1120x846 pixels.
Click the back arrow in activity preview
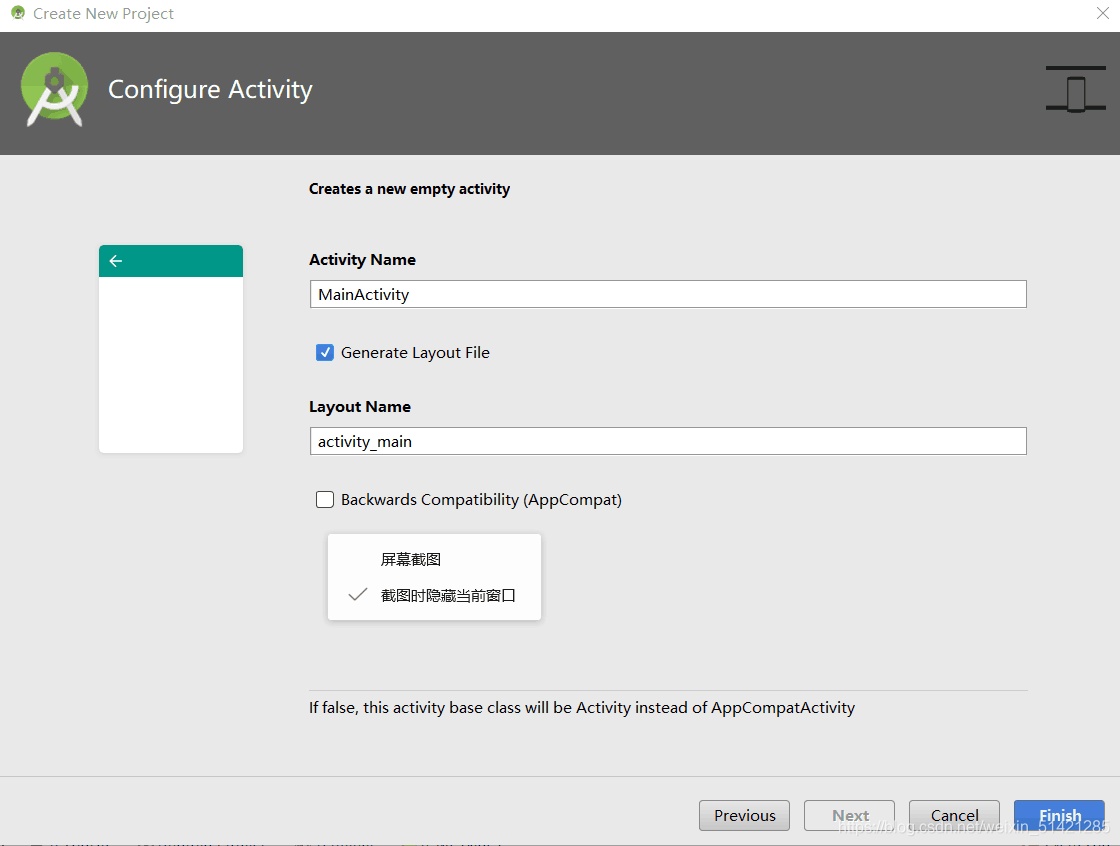(x=116, y=261)
